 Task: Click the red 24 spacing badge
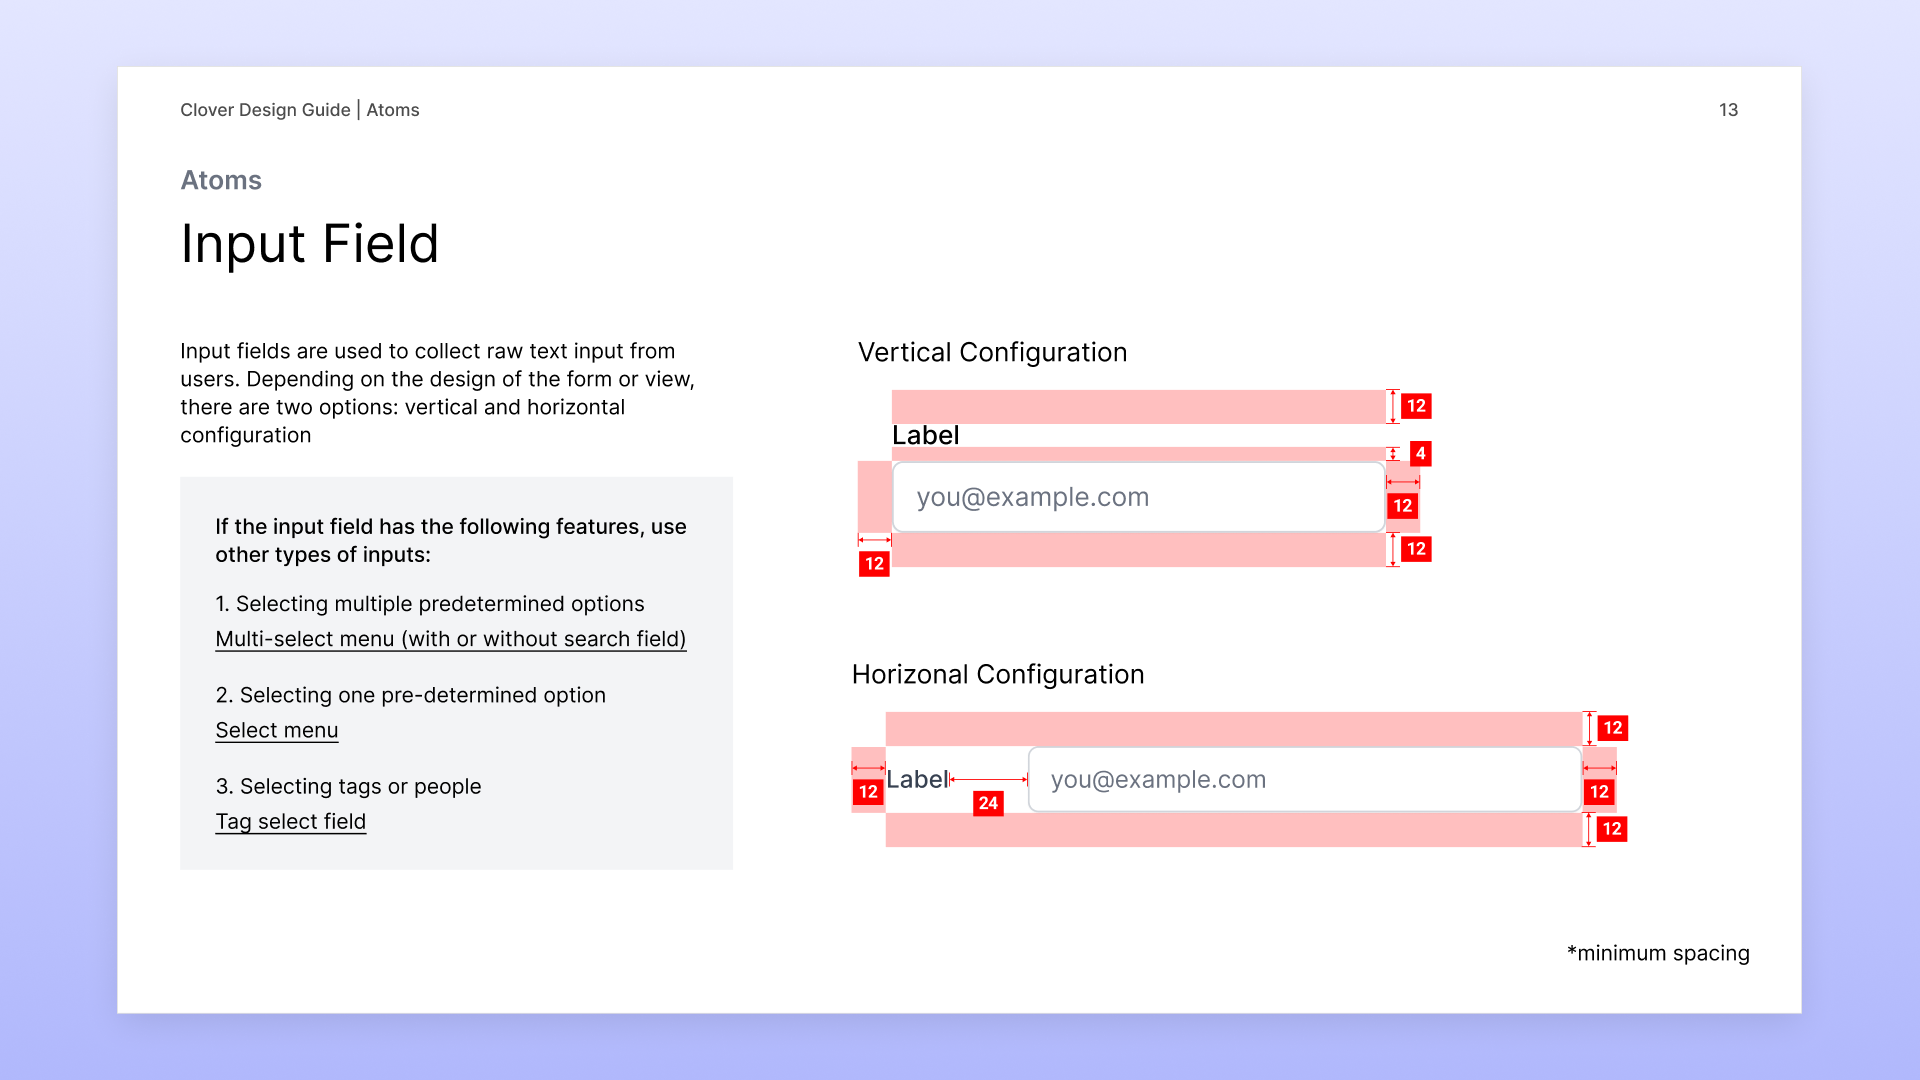tap(988, 803)
